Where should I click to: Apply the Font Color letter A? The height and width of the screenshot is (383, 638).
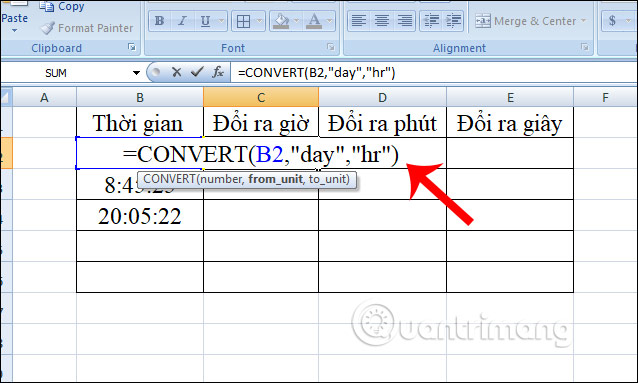pos(313,21)
